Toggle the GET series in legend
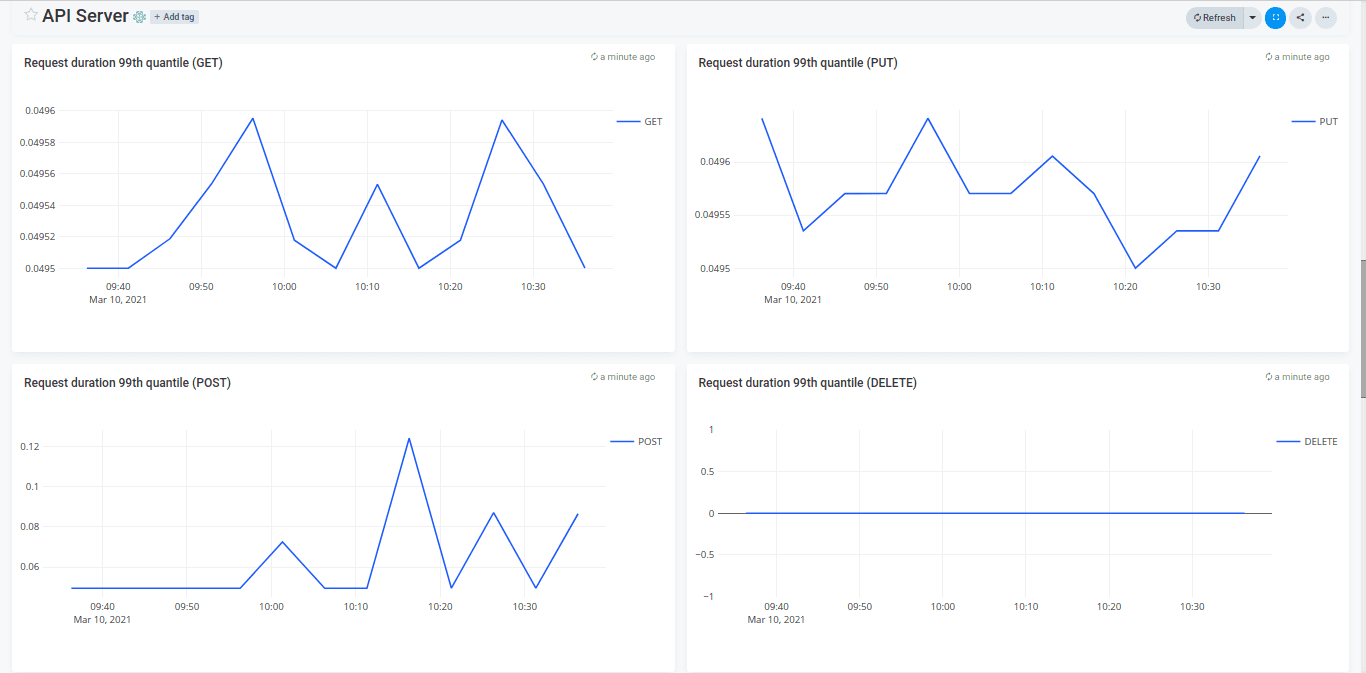Screen dimensions: 1366x673 pyautogui.click(x=640, y=122)
